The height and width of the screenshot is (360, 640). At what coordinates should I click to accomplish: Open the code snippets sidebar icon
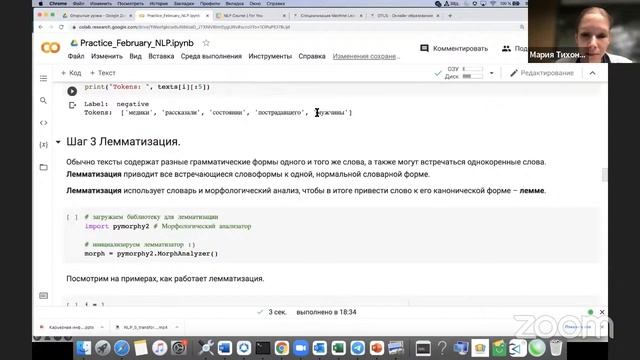43,123
